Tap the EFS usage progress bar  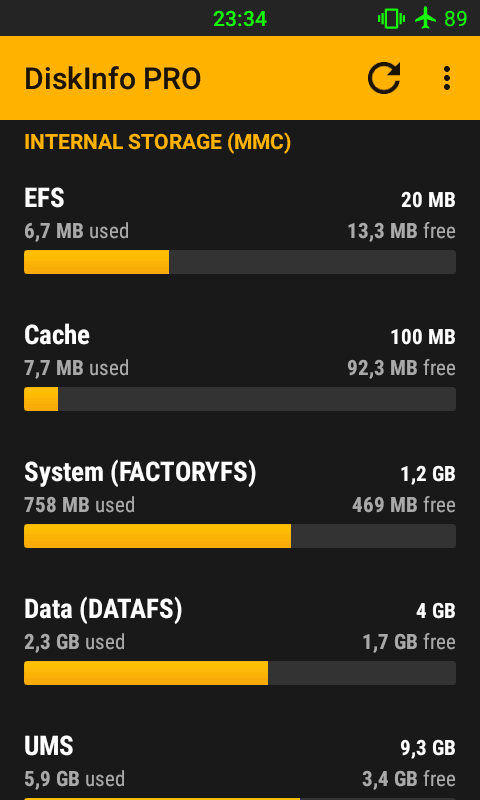pyautogui.click(x=240, y=262)
